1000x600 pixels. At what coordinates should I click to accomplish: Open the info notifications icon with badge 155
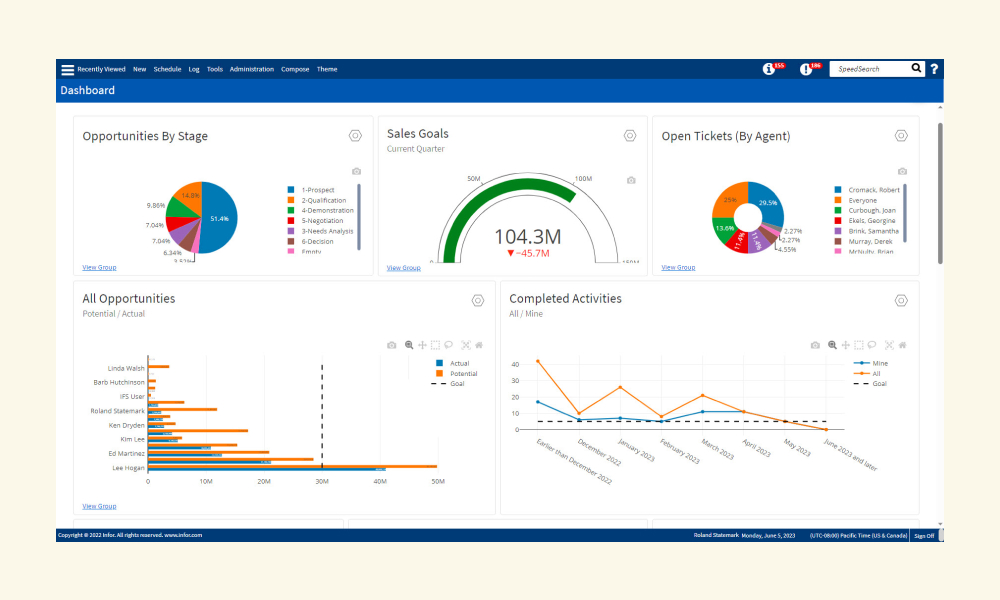point(768,69)
